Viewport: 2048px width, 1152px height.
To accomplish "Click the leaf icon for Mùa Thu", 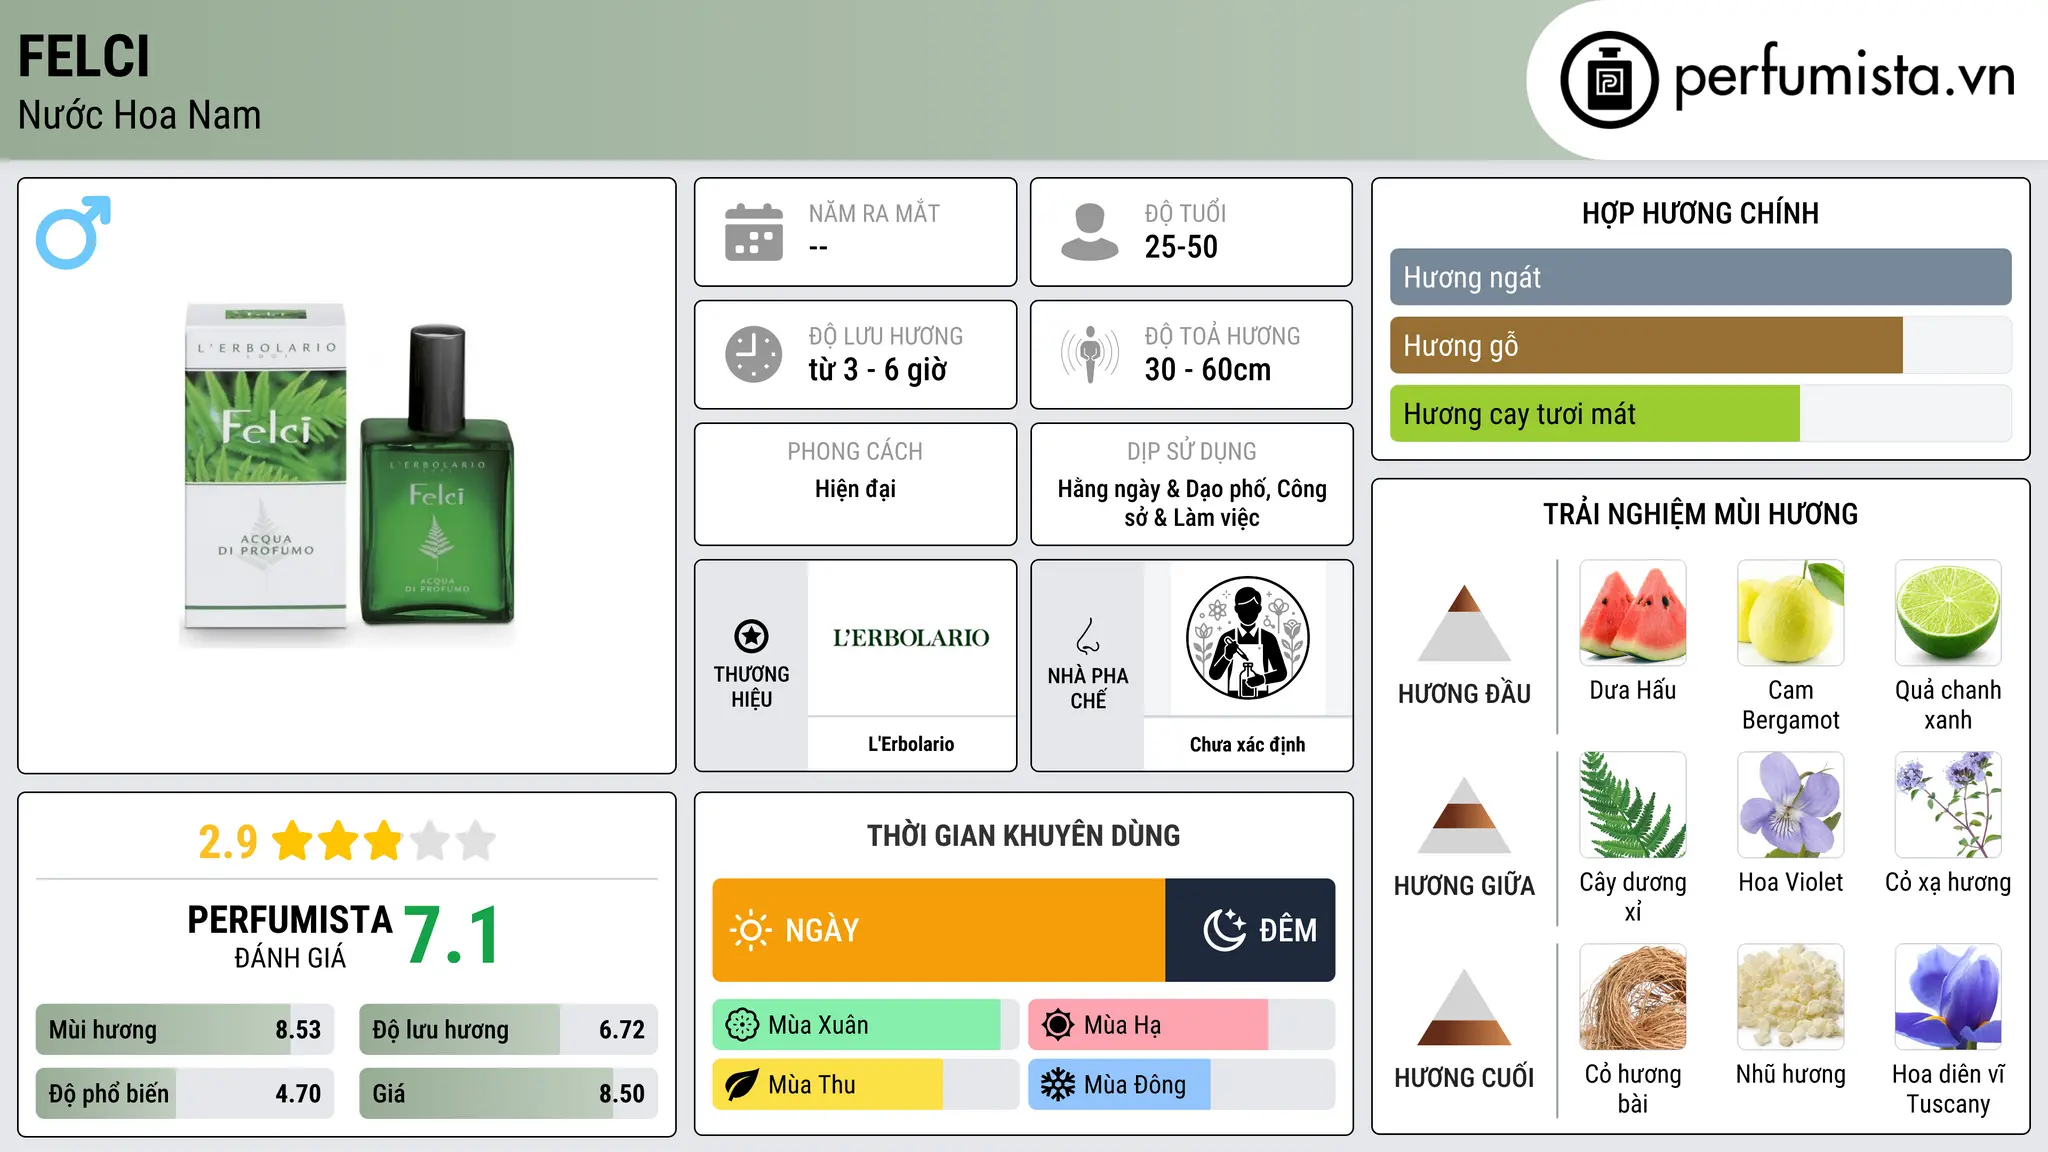I will pyautogui.click(x=742, y=1085).
